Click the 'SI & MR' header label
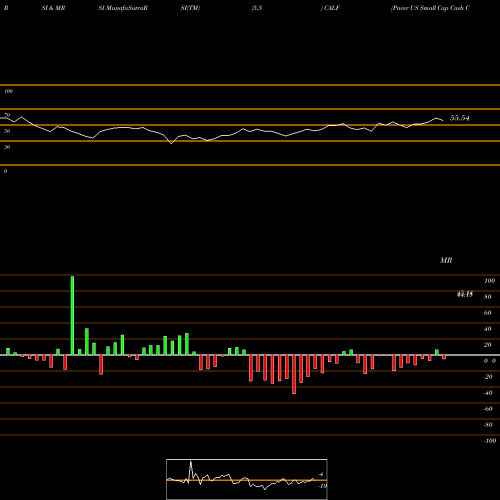The height and width of the screenshot is (500, 500). pos(53,8)
